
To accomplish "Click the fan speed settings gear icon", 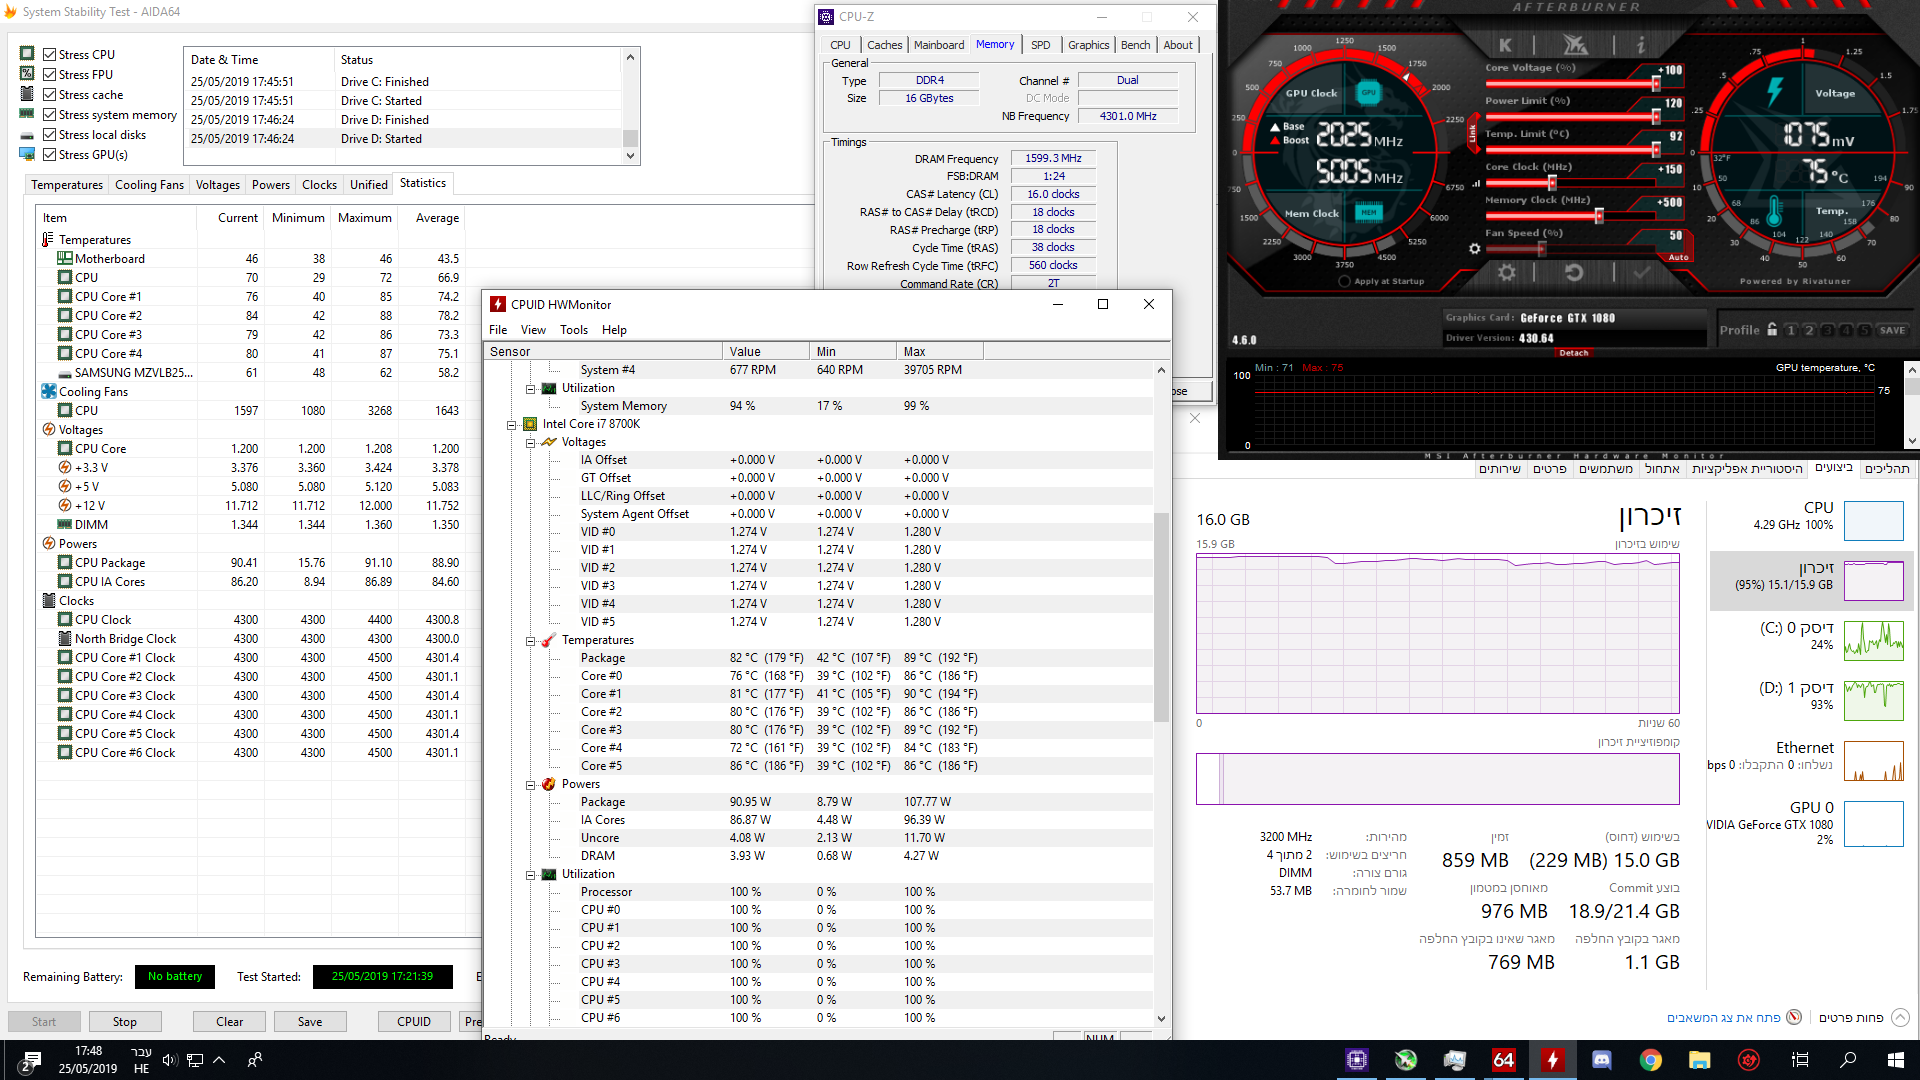I will coord(1474,248).
